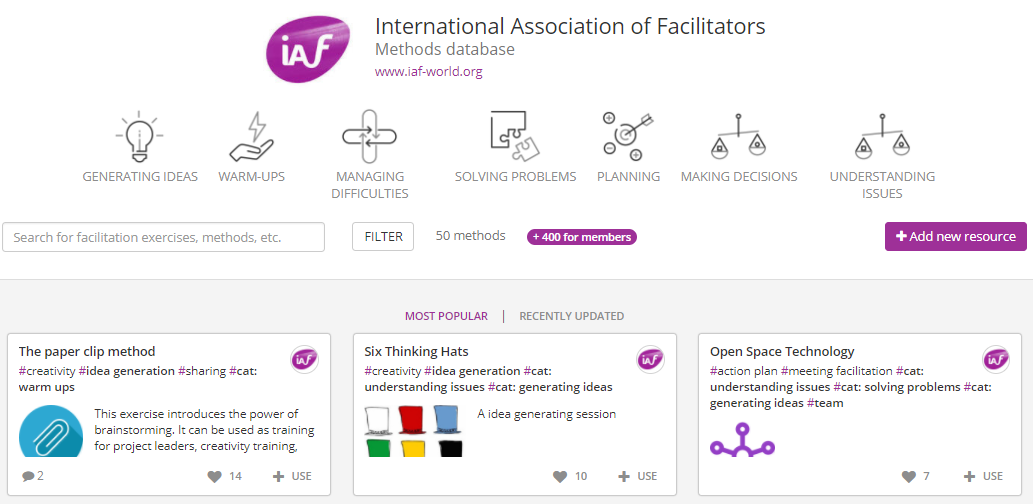
Task: Open comments on the paper clip method card
Action: [x=32, y=476]
